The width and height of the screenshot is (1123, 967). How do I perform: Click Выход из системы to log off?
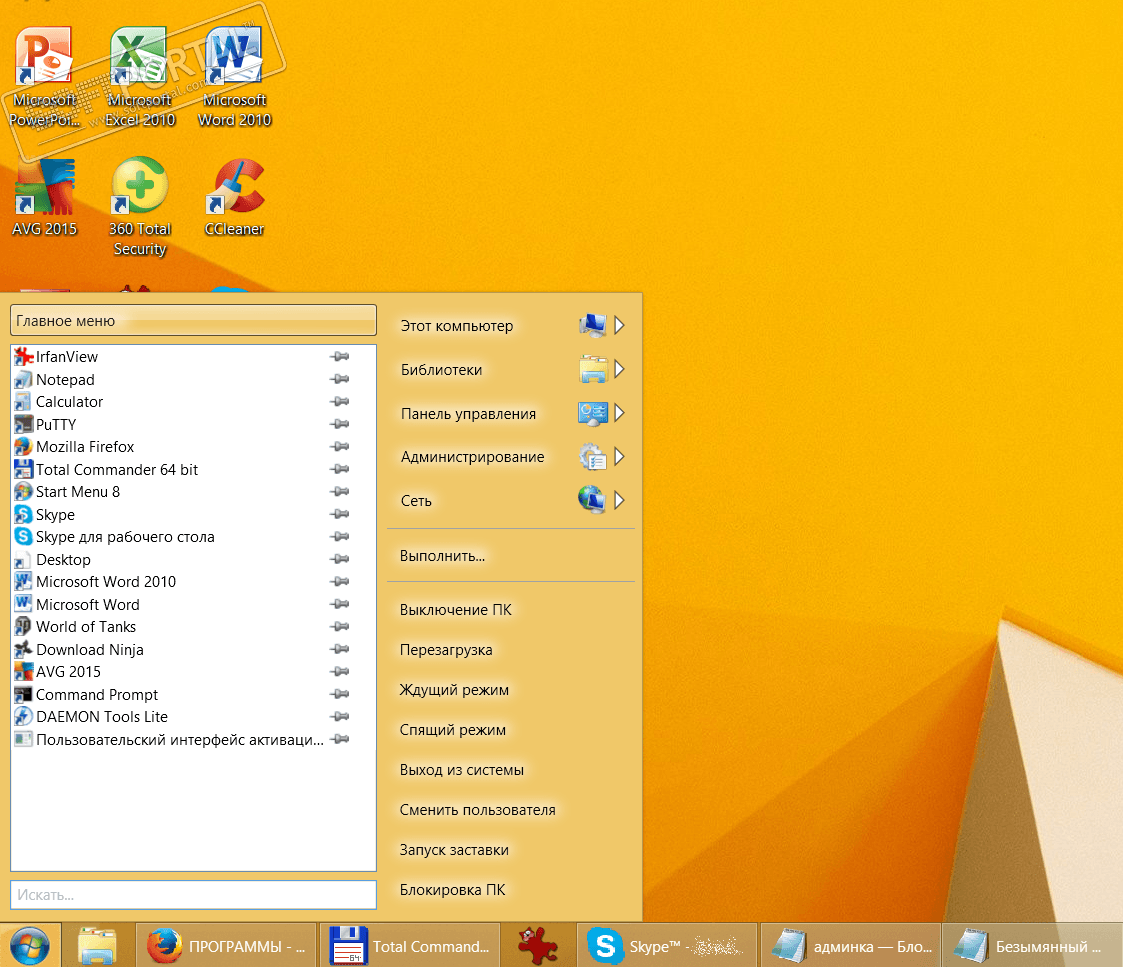point(462,770)
